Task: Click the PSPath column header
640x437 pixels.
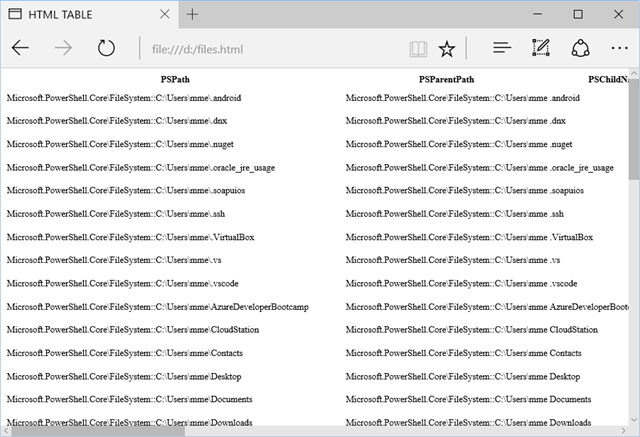Action: (175, 79)
